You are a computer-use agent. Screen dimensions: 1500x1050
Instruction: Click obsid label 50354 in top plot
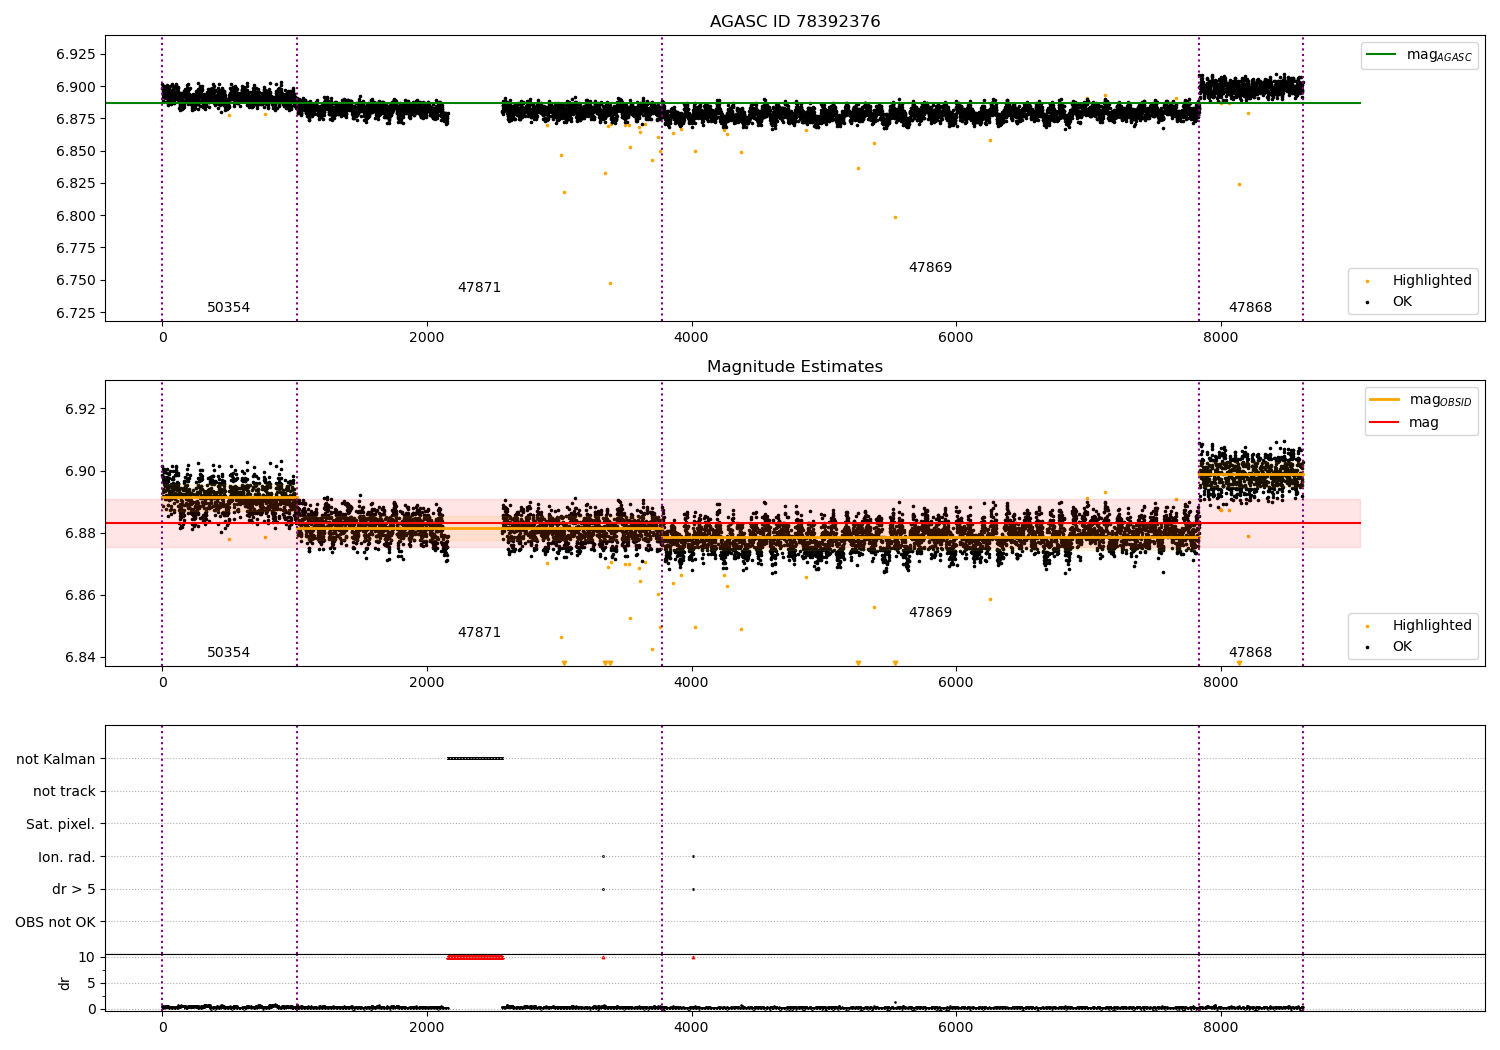[229, 308]
